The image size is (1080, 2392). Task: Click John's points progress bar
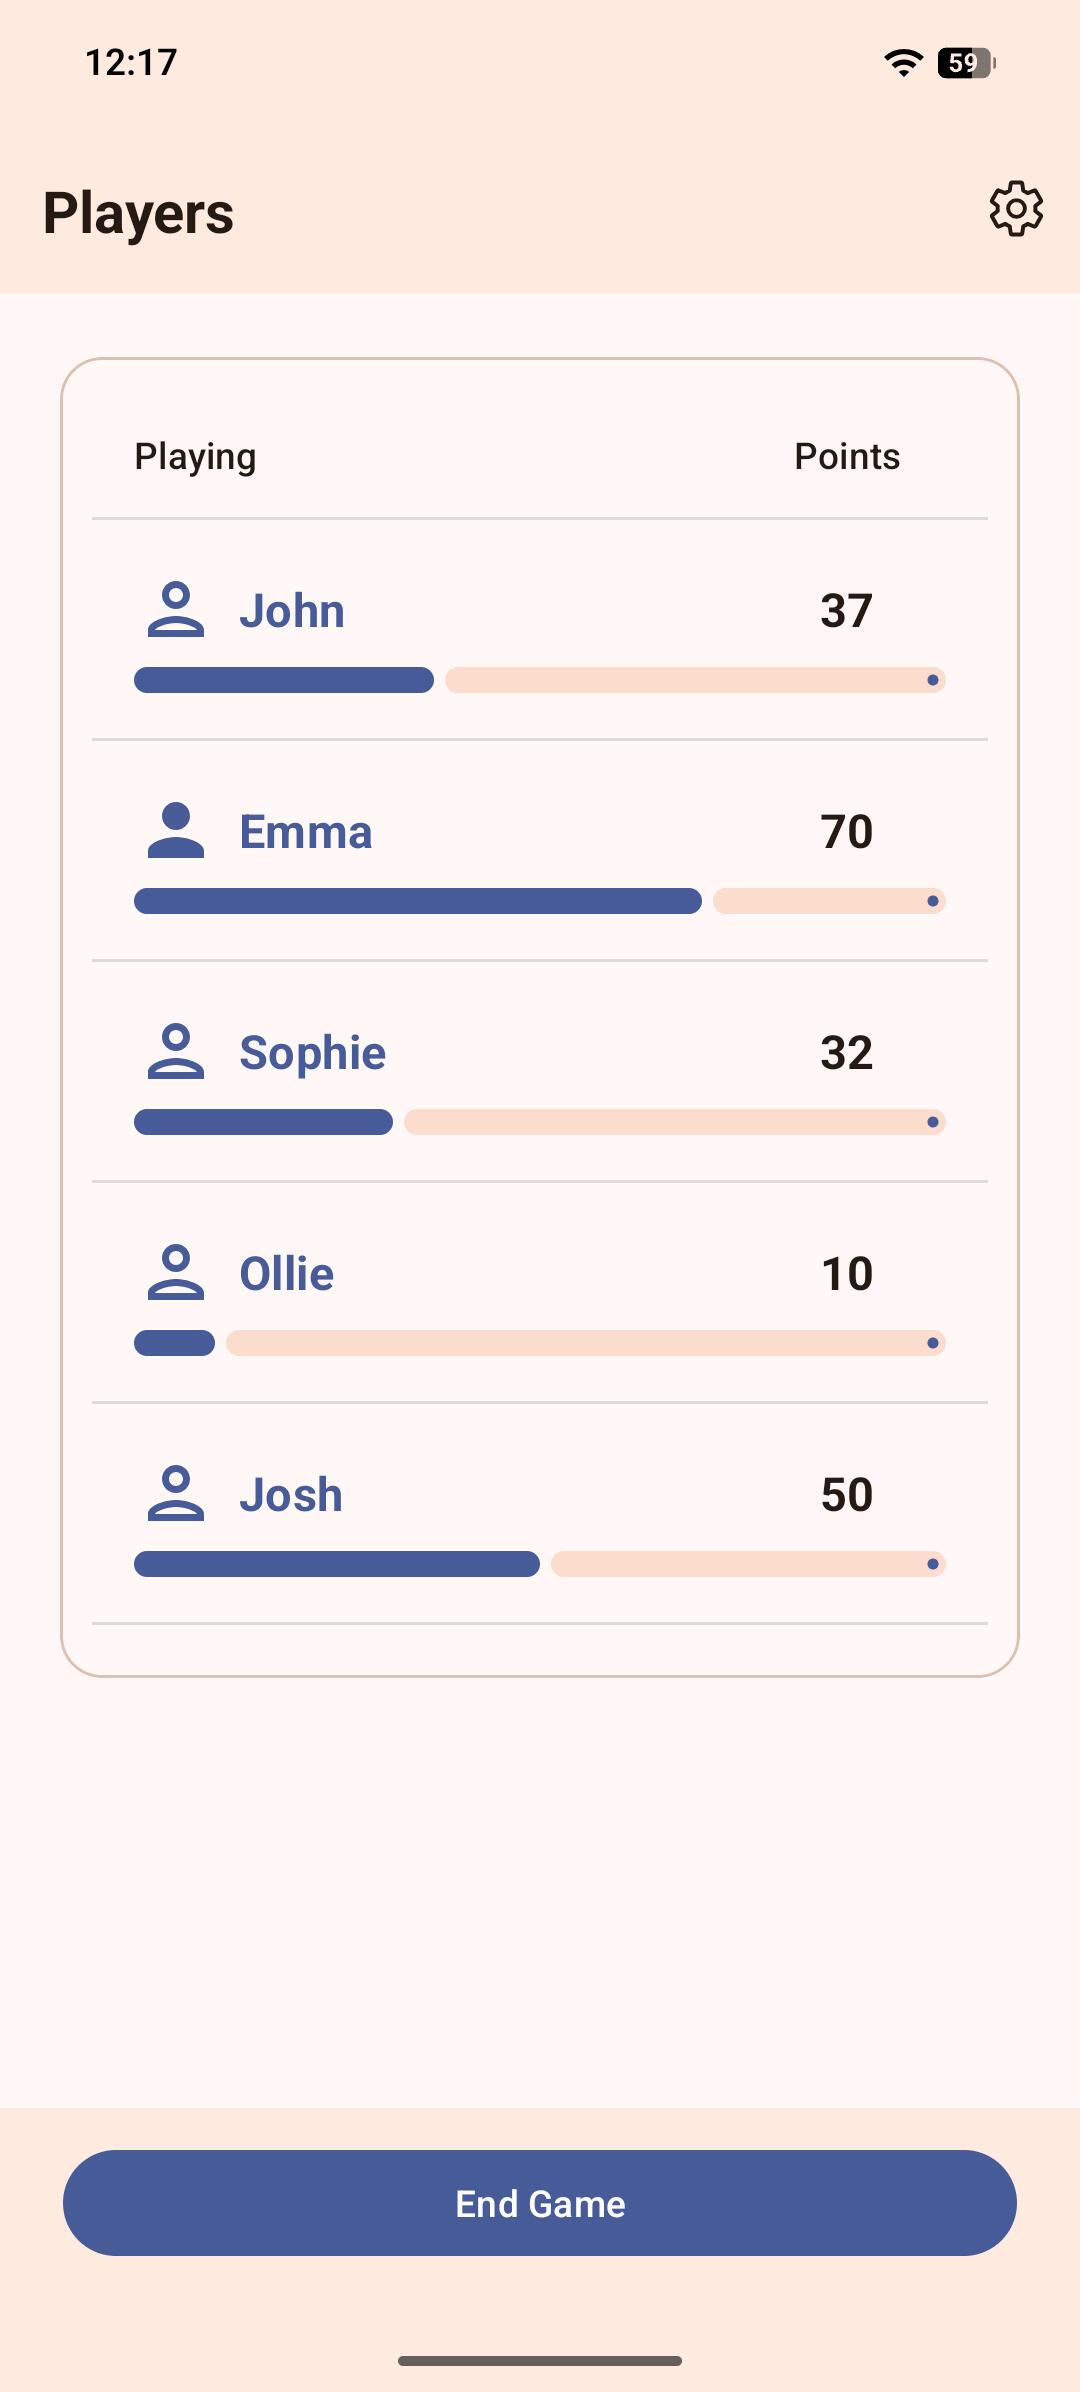click(x=540, y=680)
